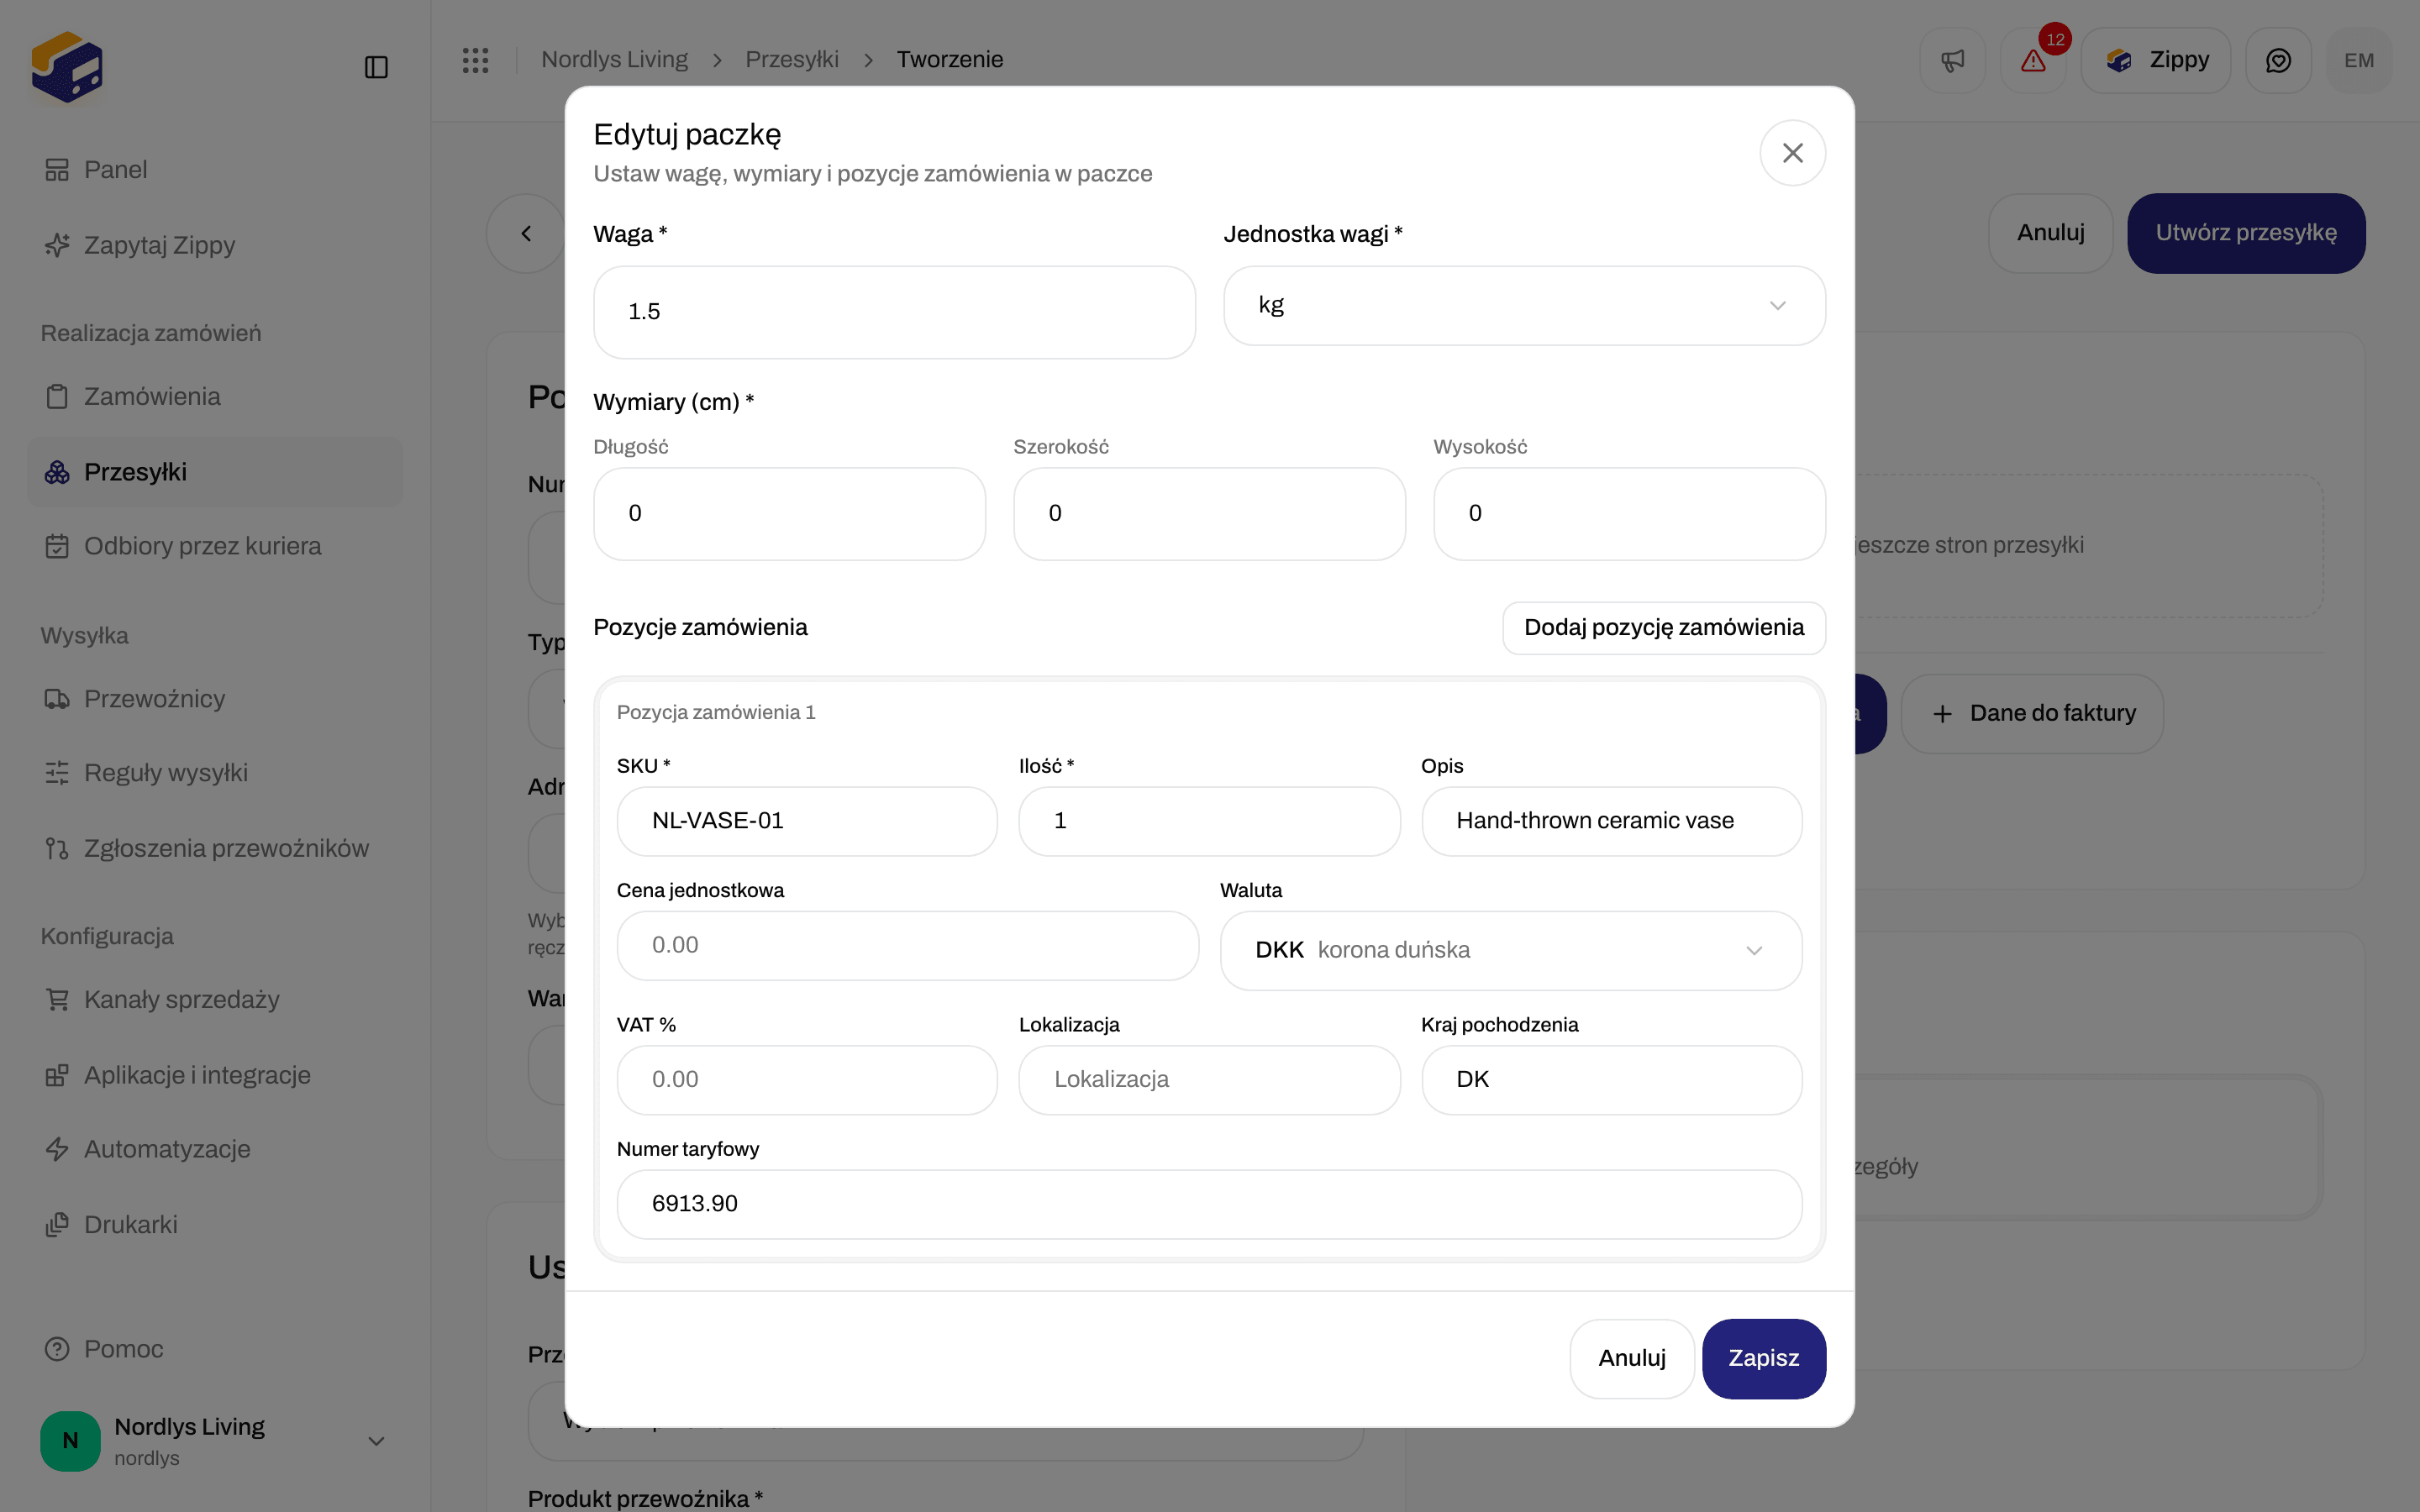Open the support chat icon
2420x1512 pixels.
[2278, 60]
